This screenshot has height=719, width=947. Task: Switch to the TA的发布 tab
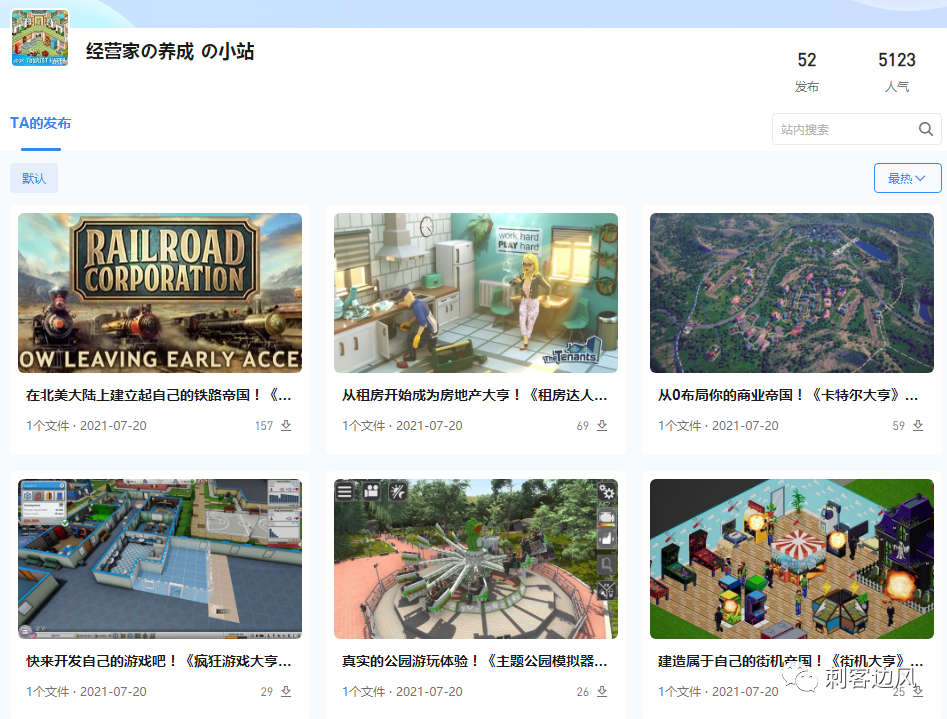40,123
